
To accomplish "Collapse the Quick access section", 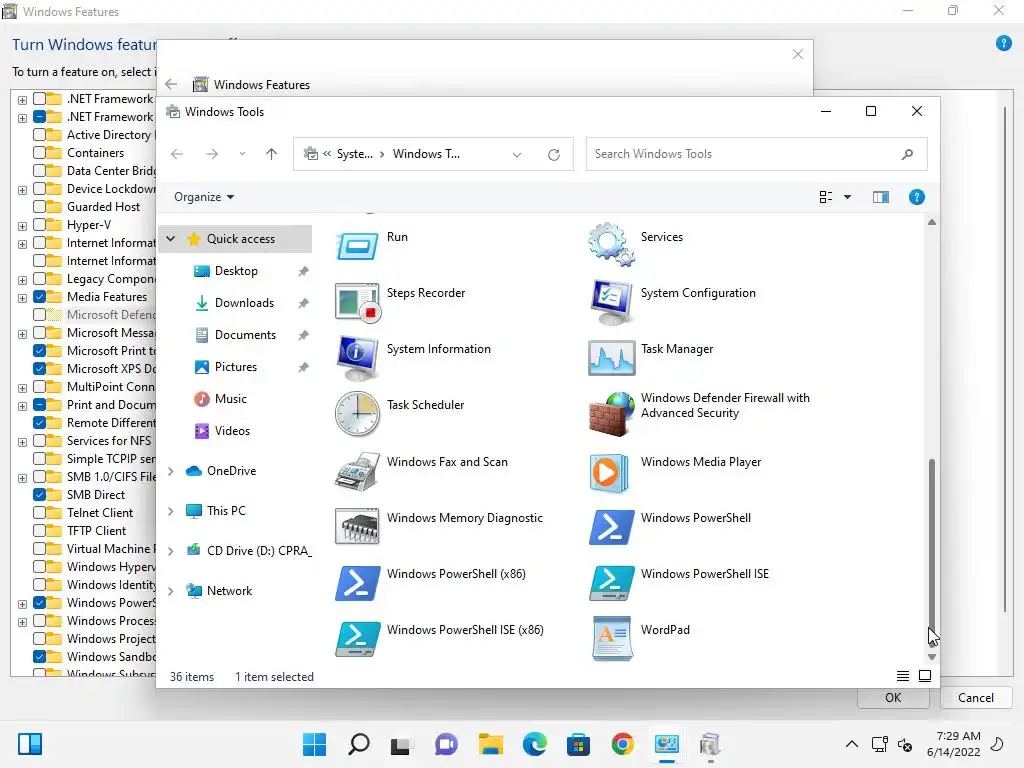I will pos(170,239).
